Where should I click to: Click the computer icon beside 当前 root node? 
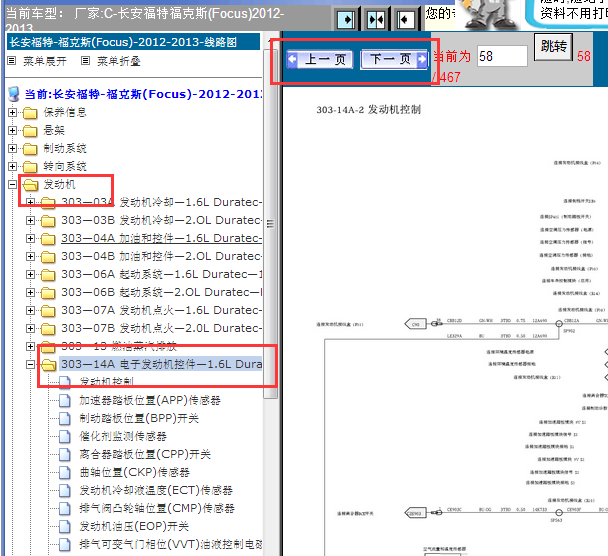[14, 94]
